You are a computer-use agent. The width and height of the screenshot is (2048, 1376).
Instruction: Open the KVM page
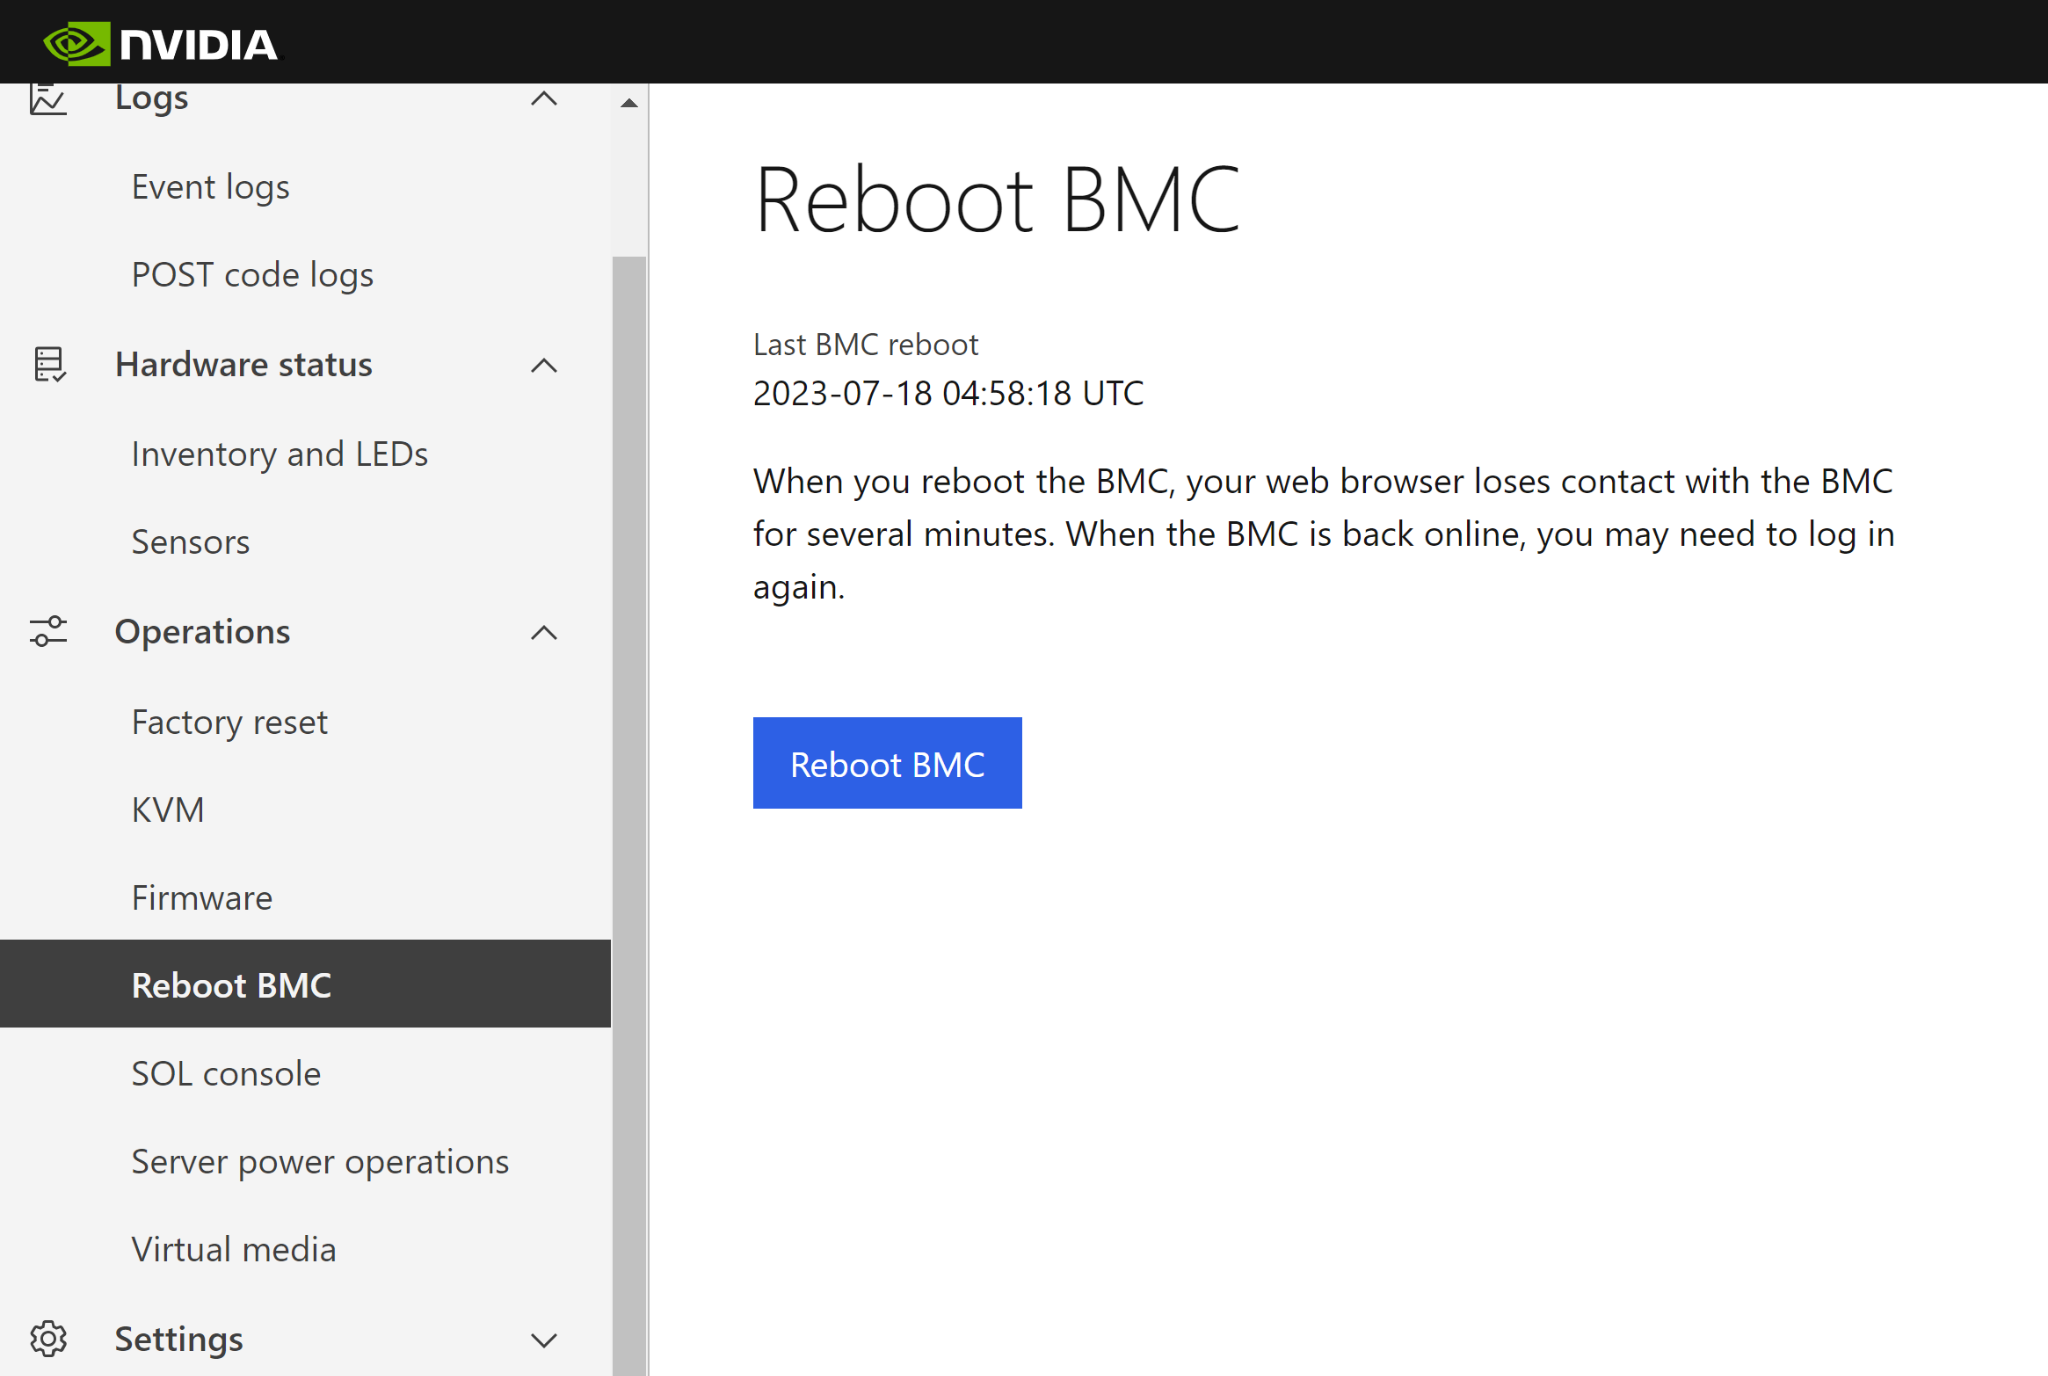pos(167,809)
